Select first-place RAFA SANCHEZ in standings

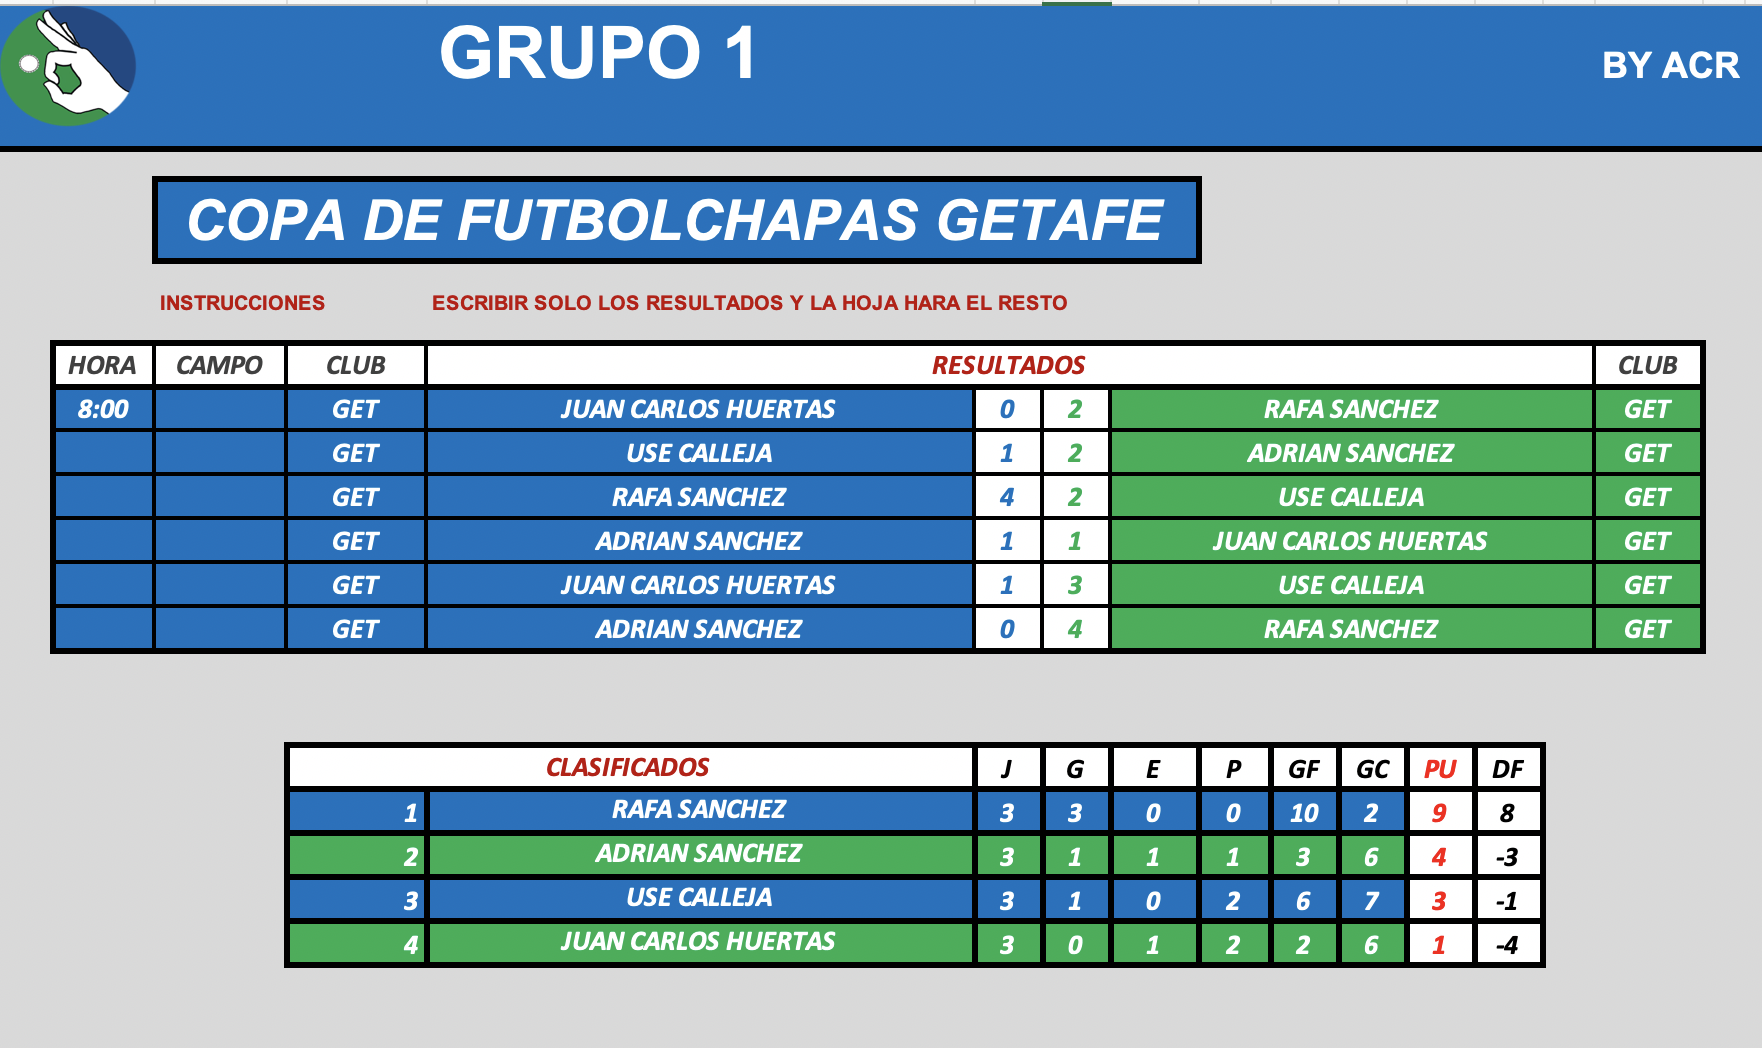[x=700, y=811]
